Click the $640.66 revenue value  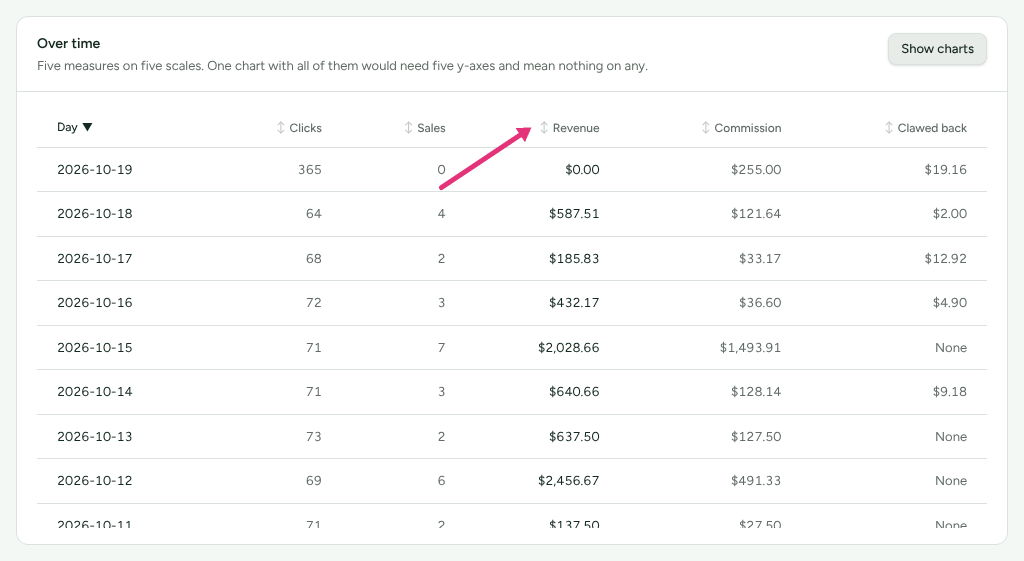pos(574,392)
